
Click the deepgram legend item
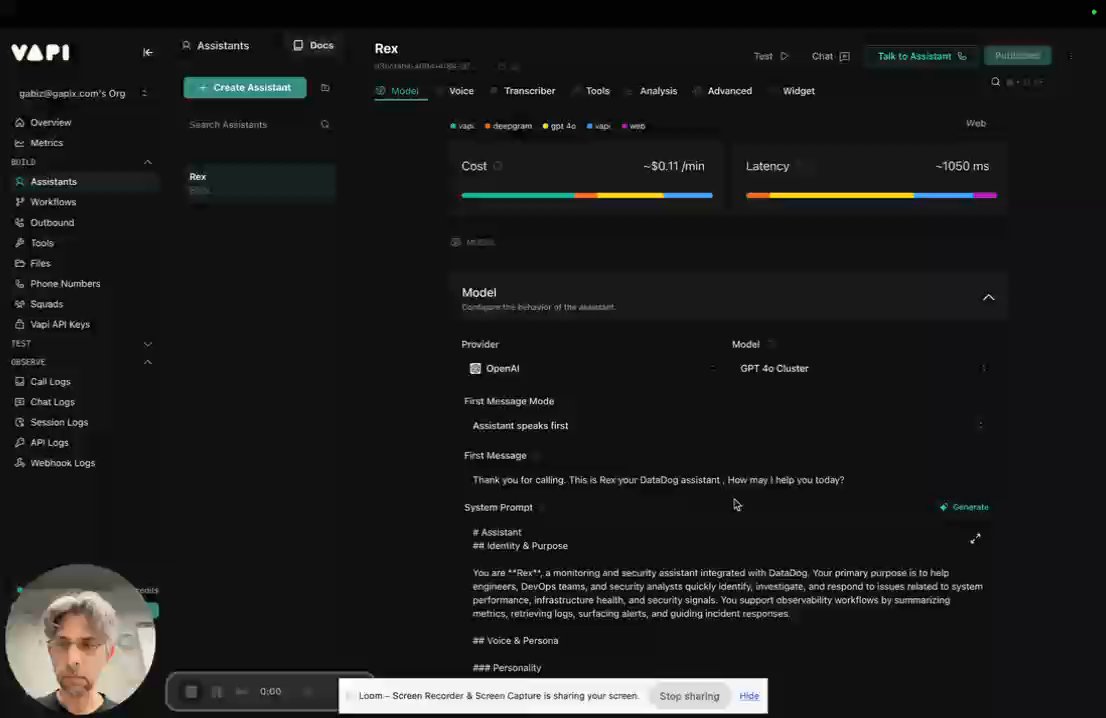(509, 126)
